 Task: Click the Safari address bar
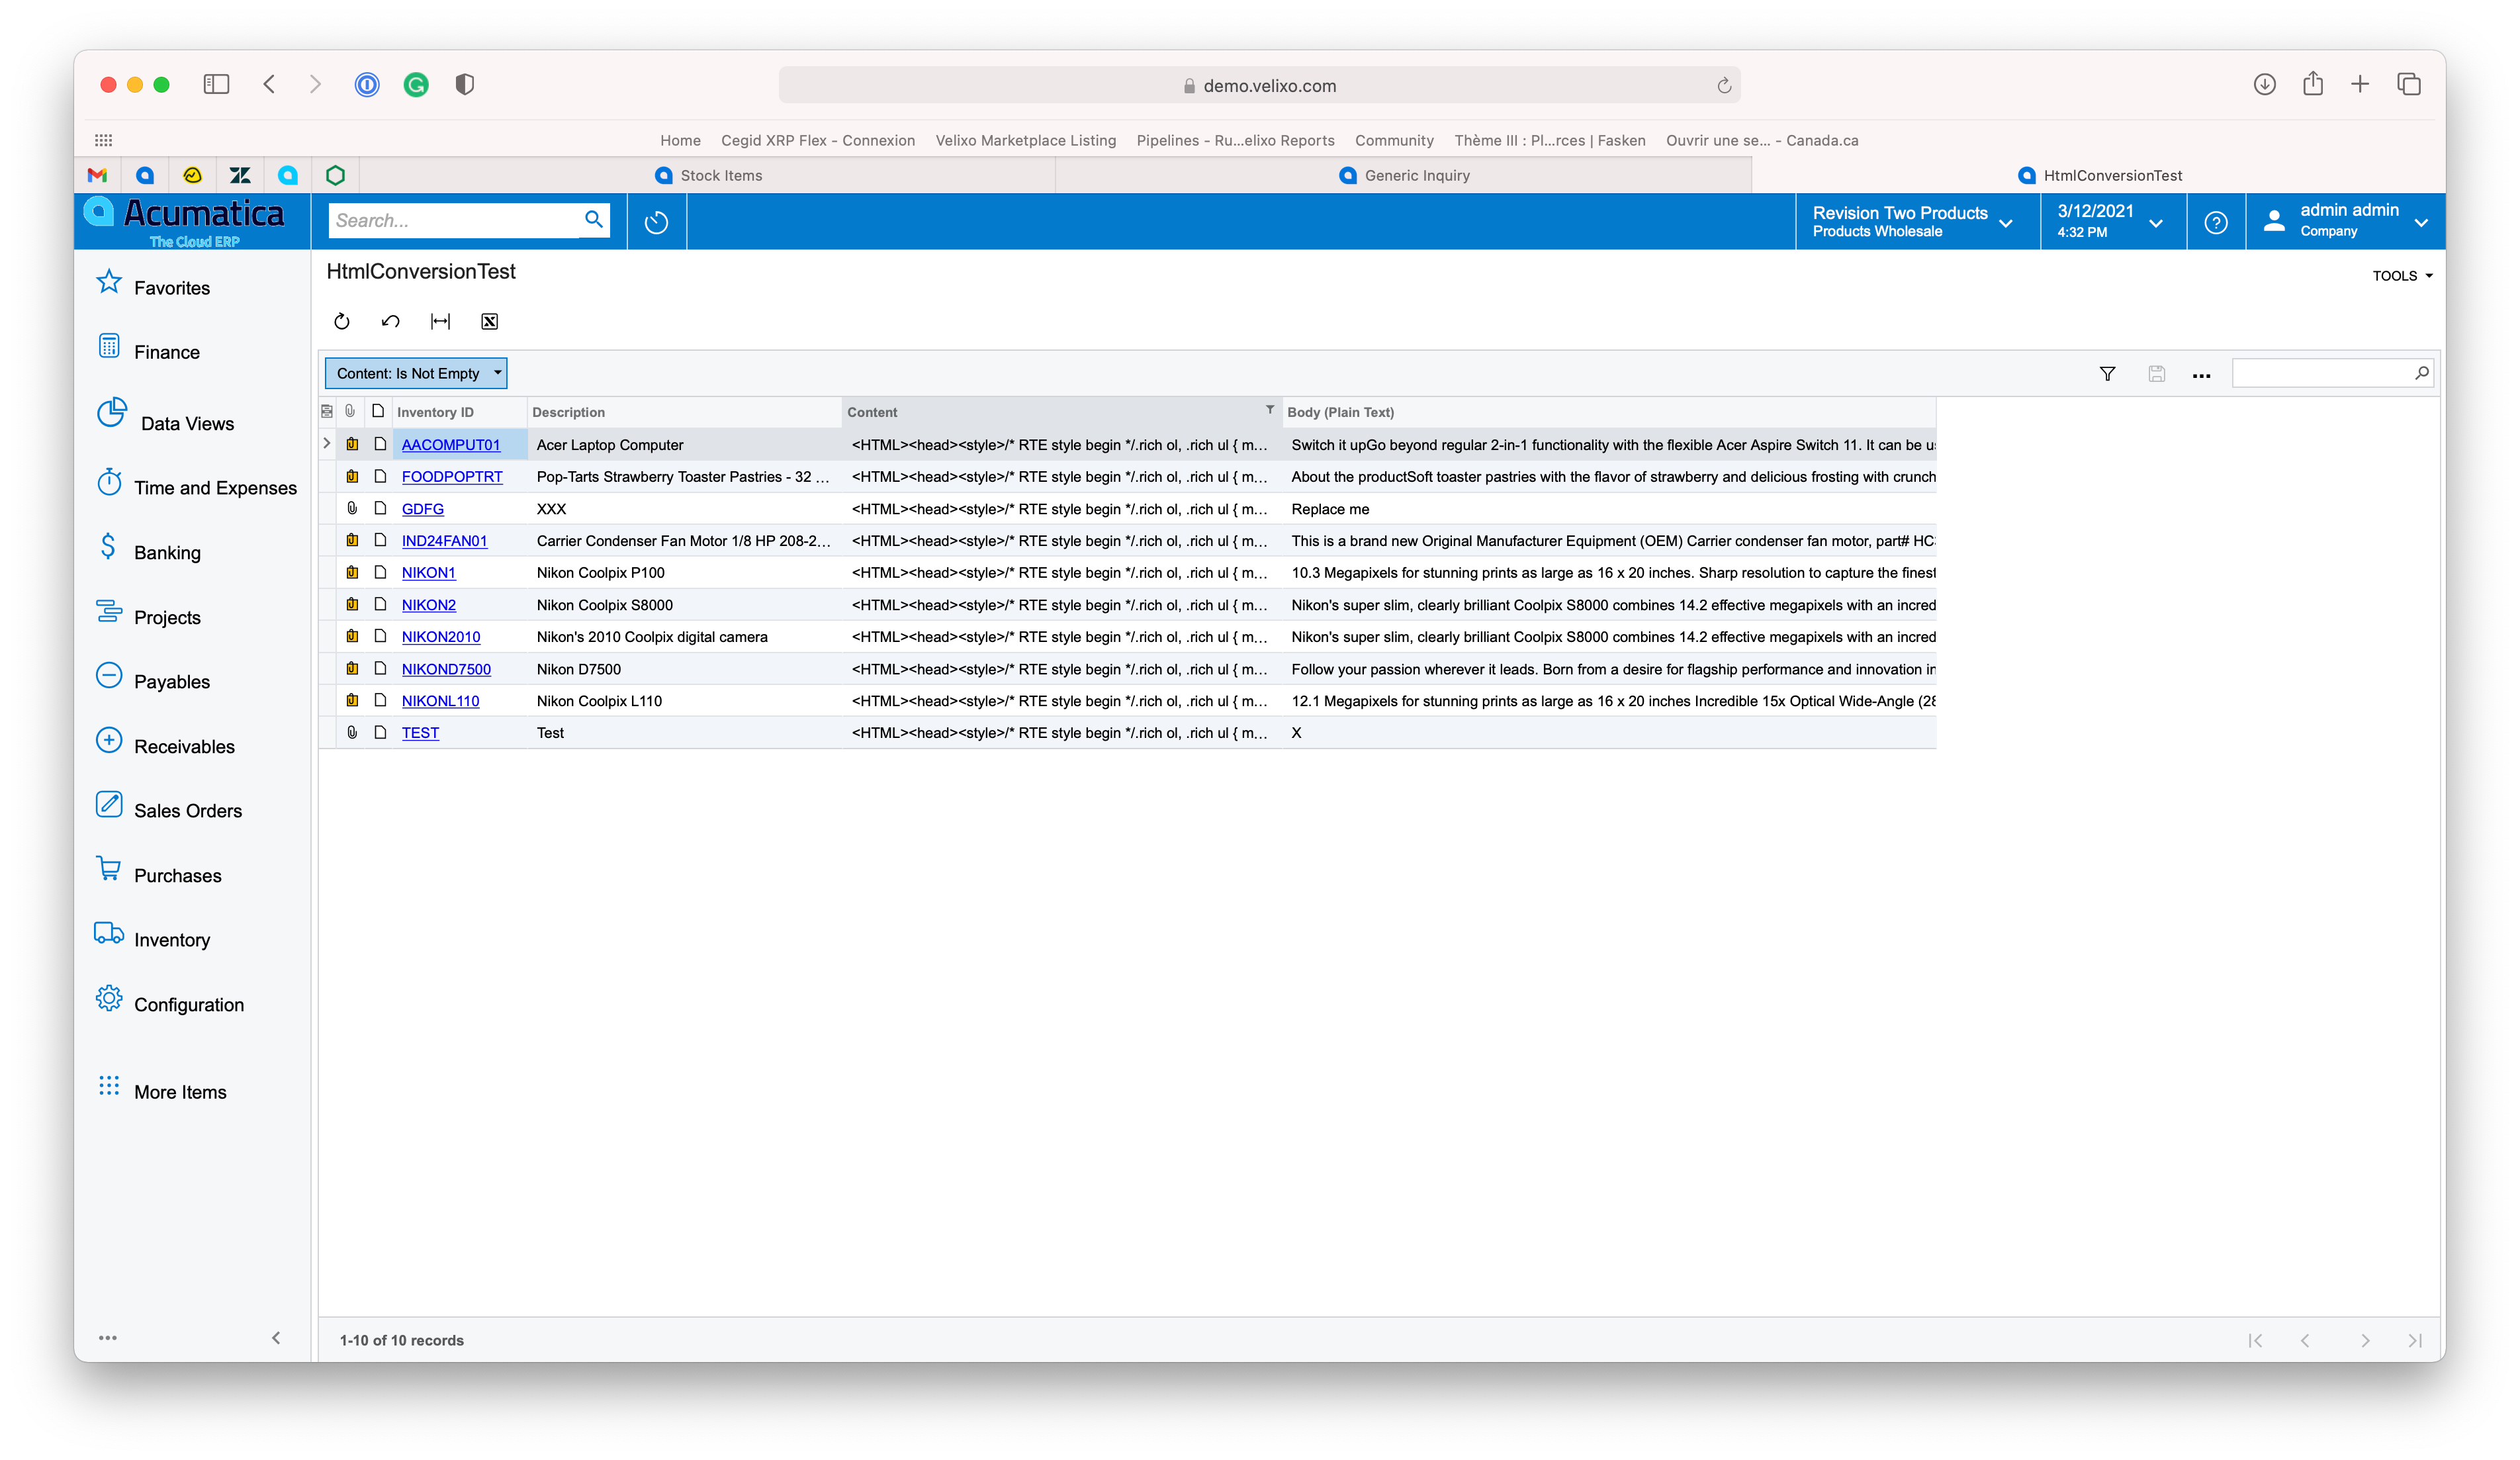point(1259,85)
